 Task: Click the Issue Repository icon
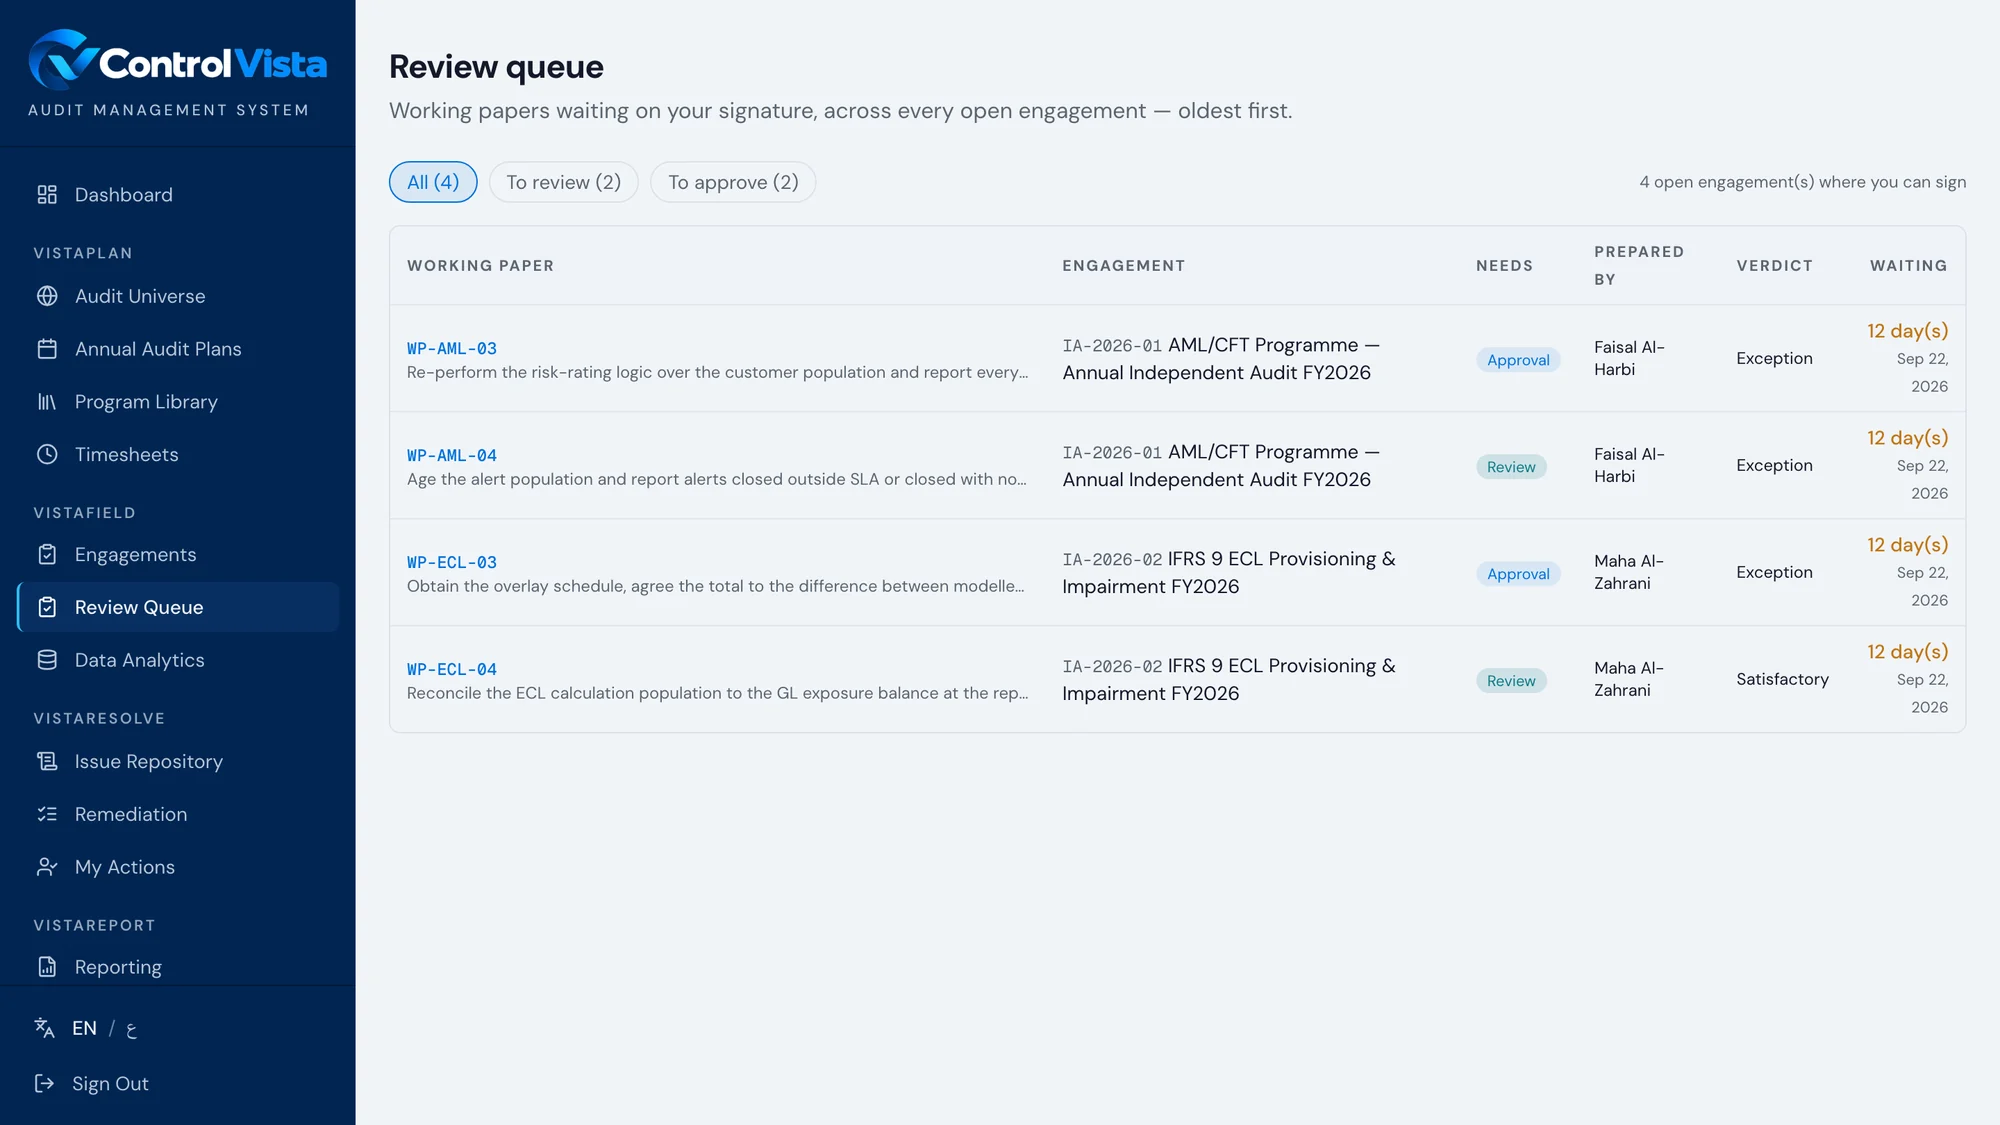47,762
